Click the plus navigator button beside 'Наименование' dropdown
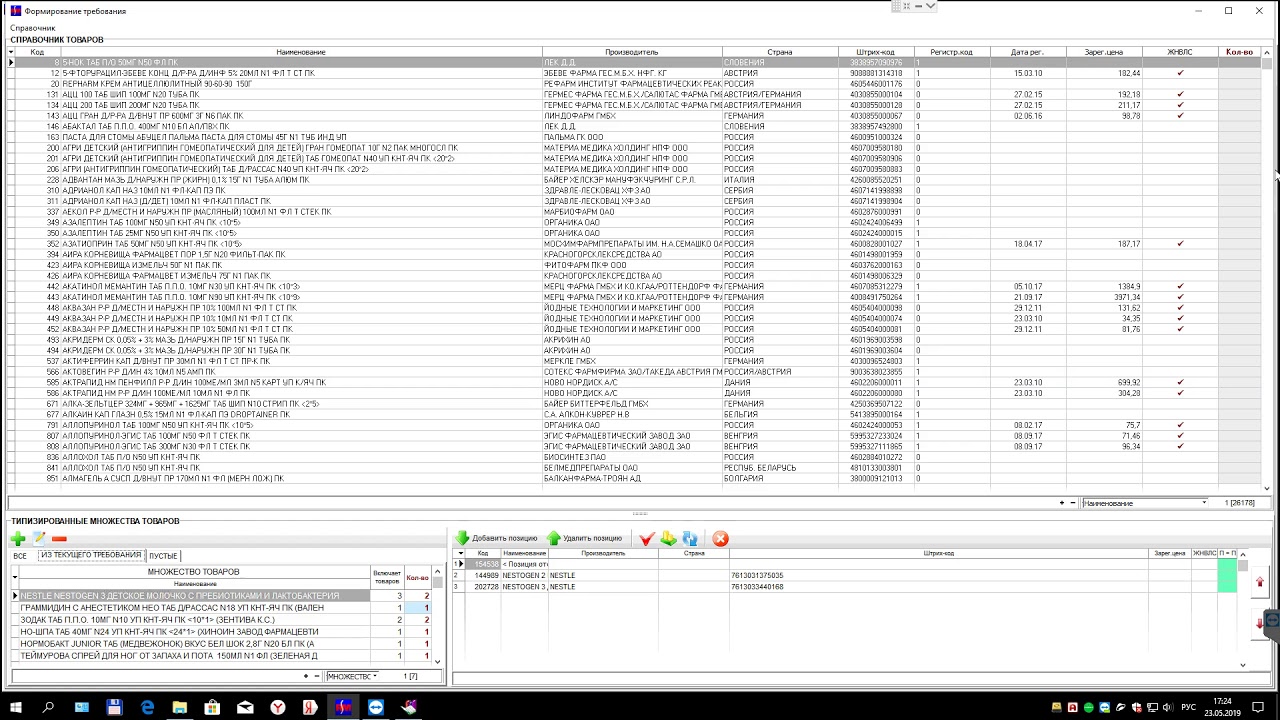1280x720 pixels. pos(1062,502)
